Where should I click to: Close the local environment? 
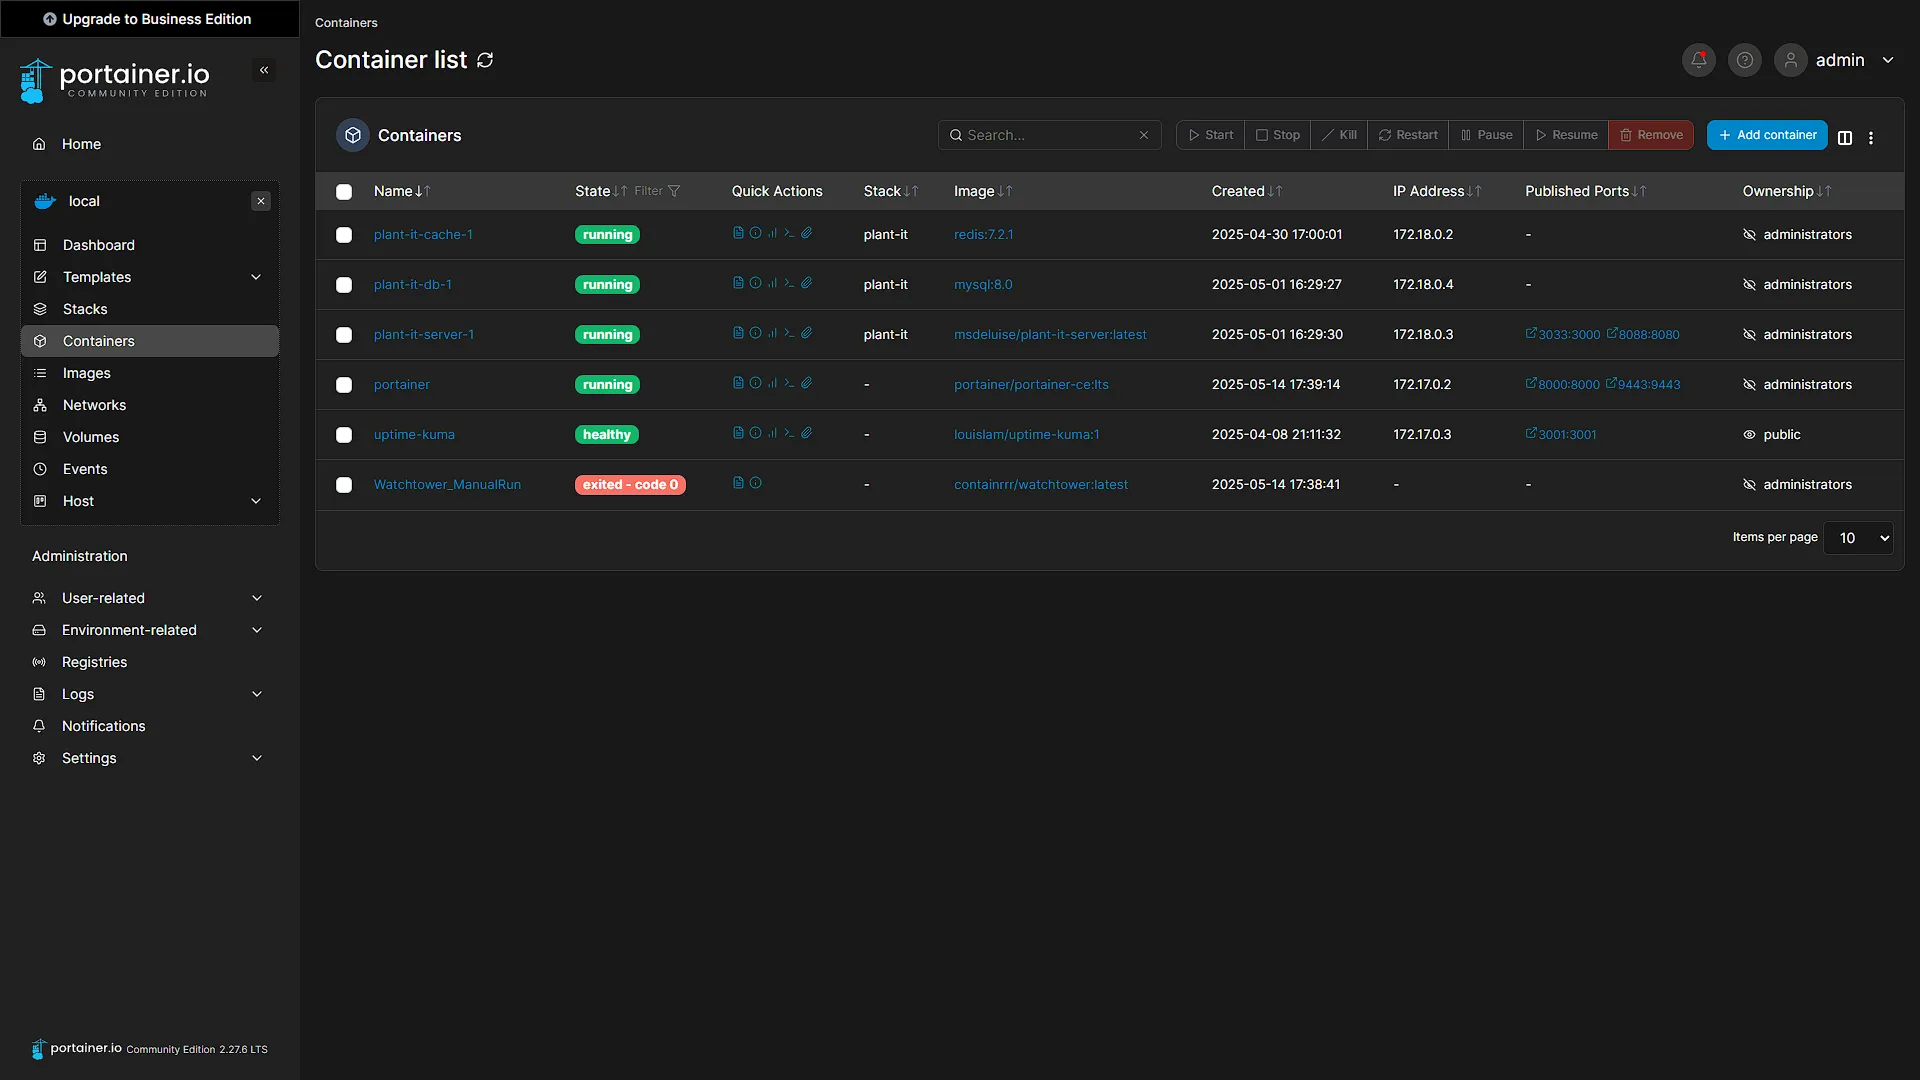[261, 201]
